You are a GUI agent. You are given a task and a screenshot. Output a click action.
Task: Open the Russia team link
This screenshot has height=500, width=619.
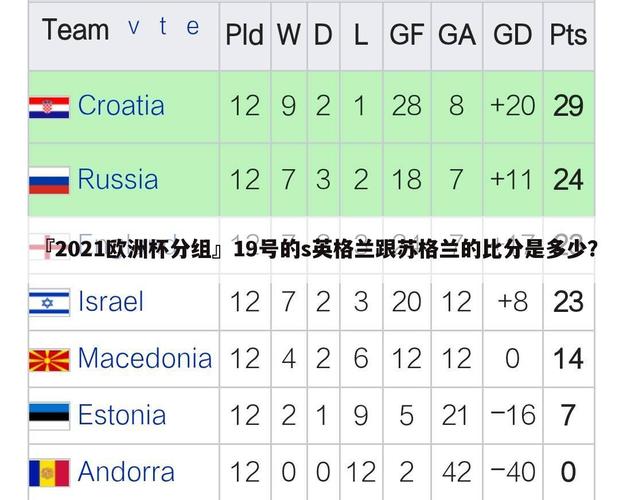point(118,179)
